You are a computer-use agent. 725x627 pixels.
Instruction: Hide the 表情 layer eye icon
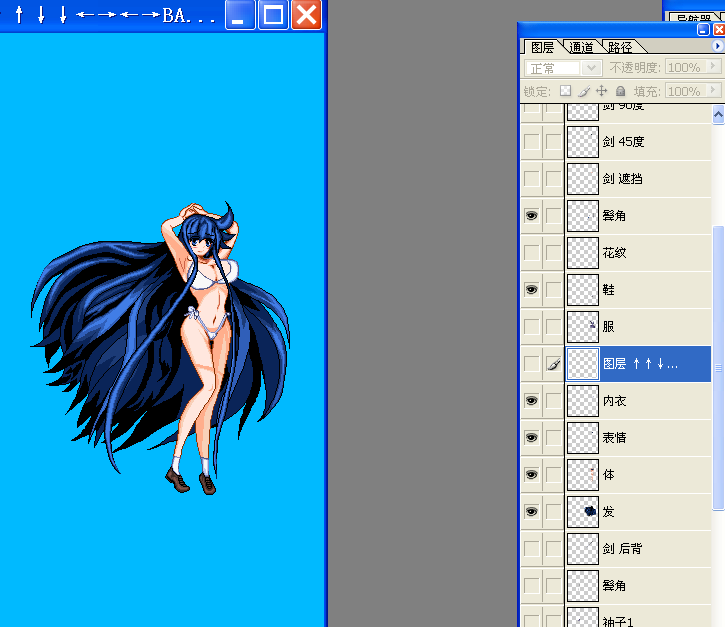point(532,438)
